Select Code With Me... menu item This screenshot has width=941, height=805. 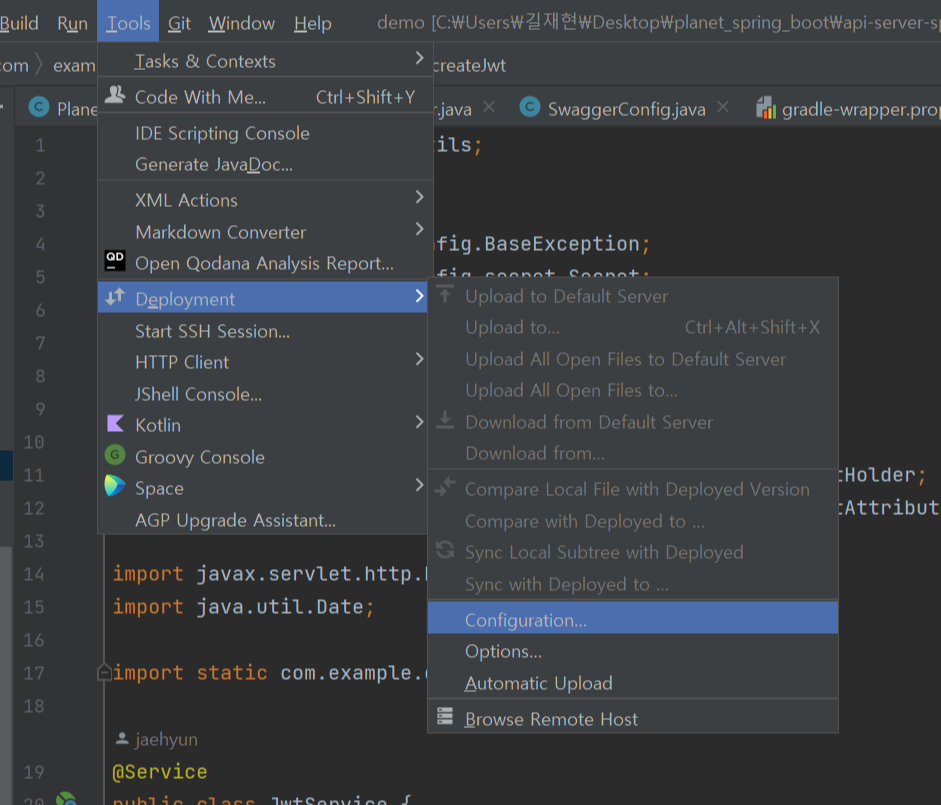pyautogui.click(x=265, y=97)
